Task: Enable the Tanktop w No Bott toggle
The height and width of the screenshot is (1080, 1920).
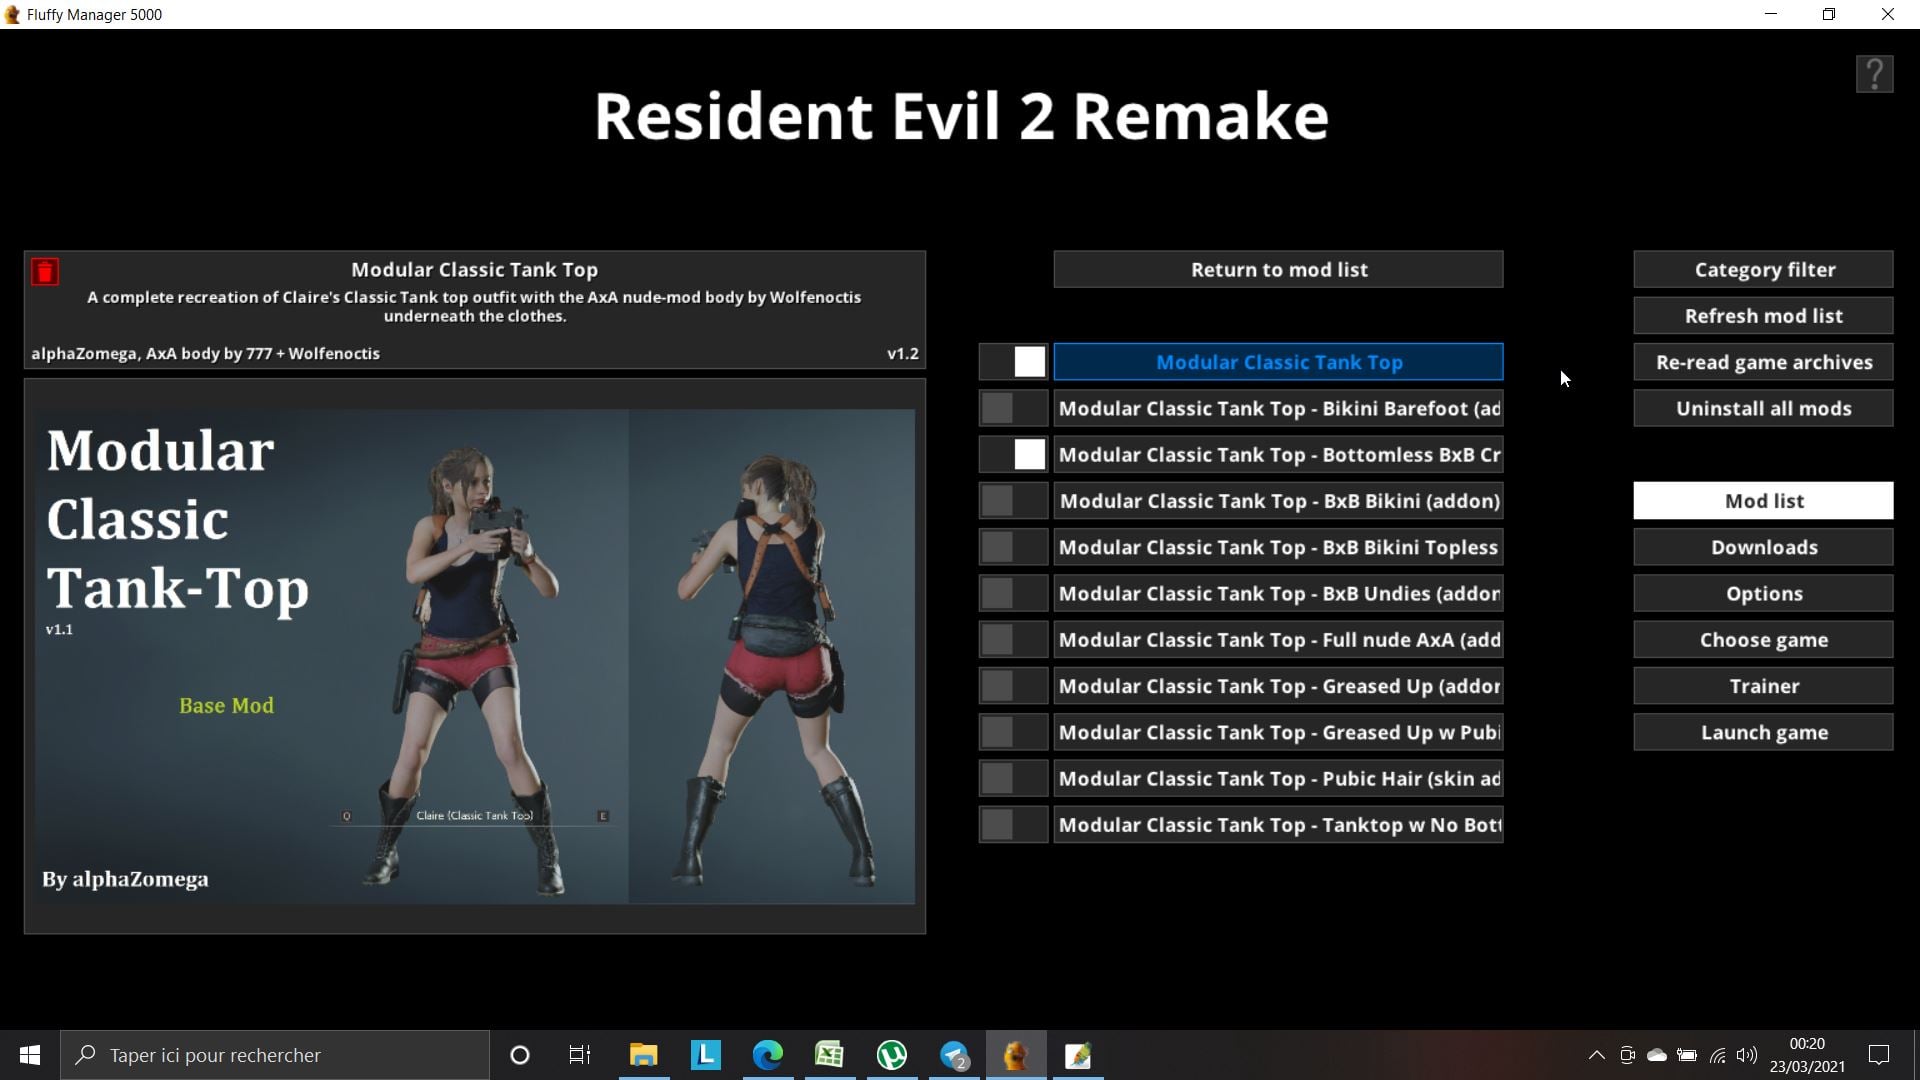Action: pyautogui.click(x=1013, y=825)
